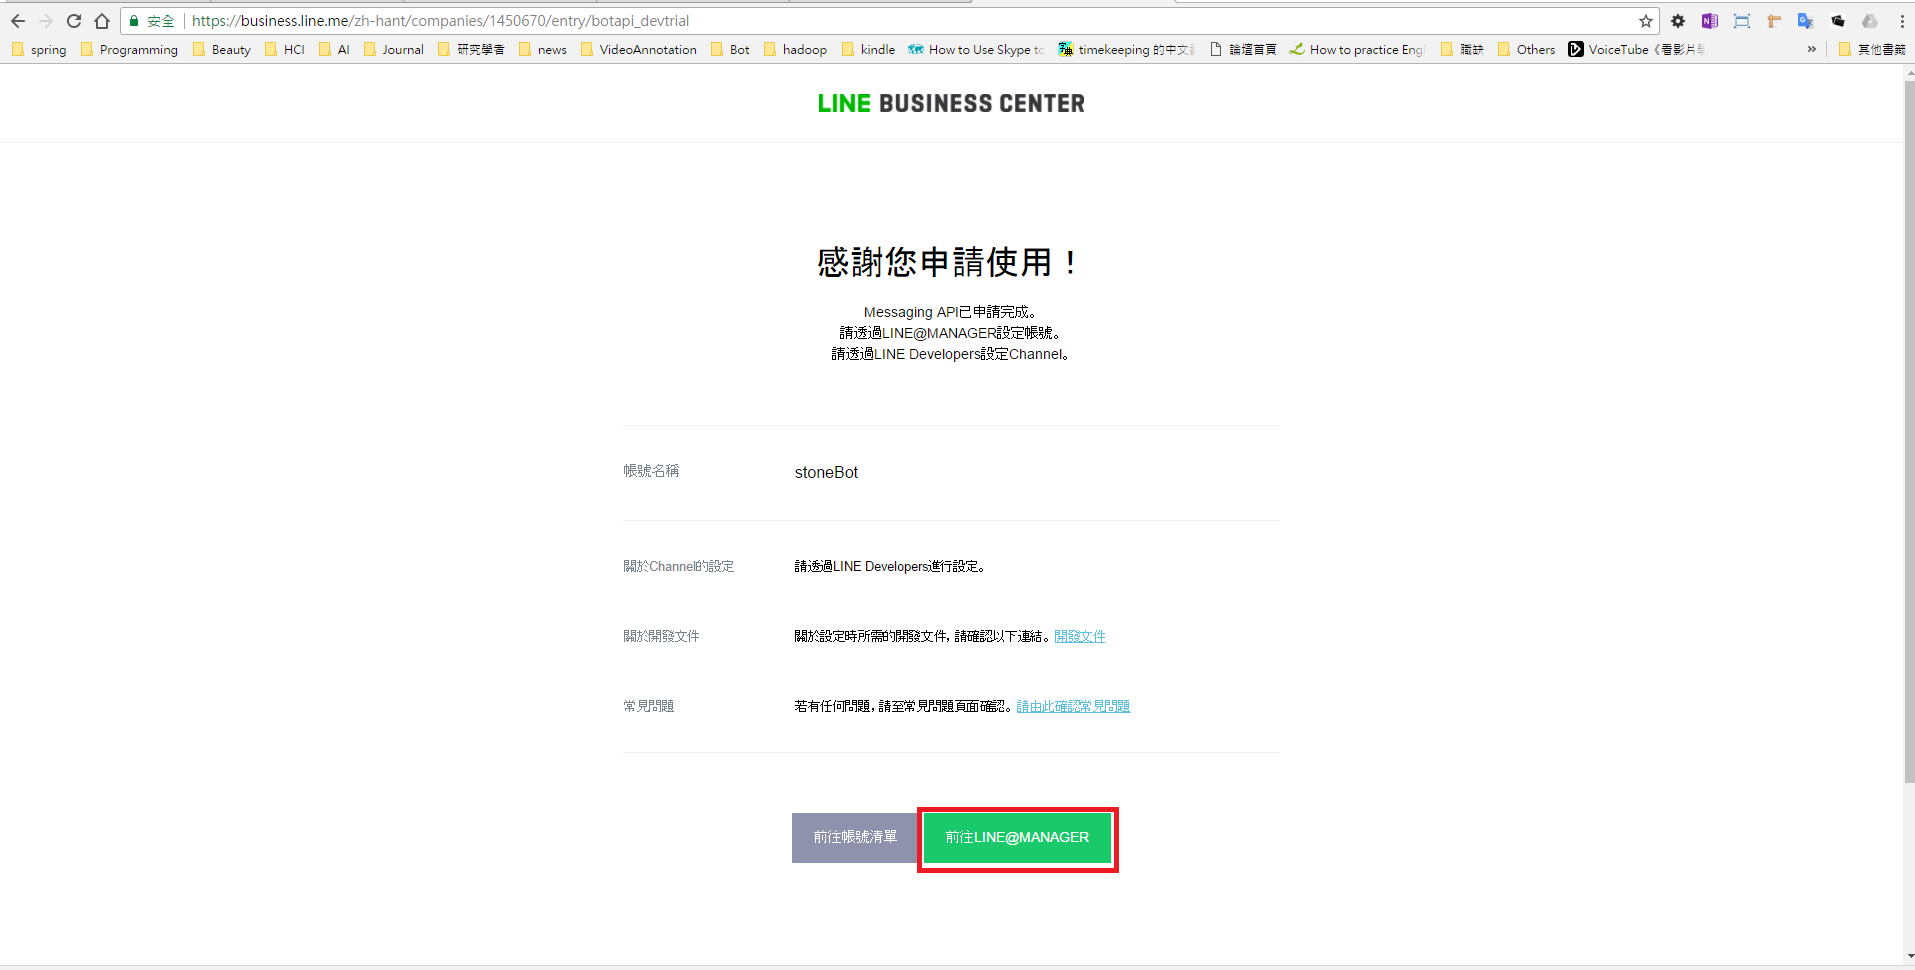Show more bookmarks with the chevron
Screen dimensions: 1915x970
(1811, 49)
